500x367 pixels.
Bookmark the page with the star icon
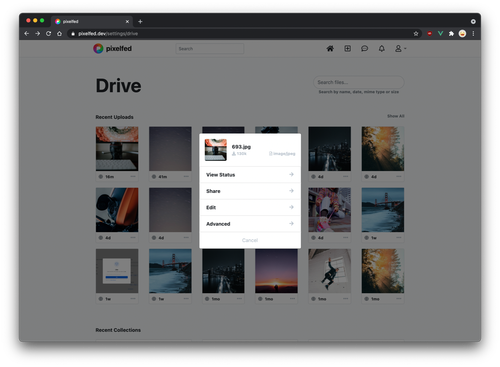coord(416,34)
